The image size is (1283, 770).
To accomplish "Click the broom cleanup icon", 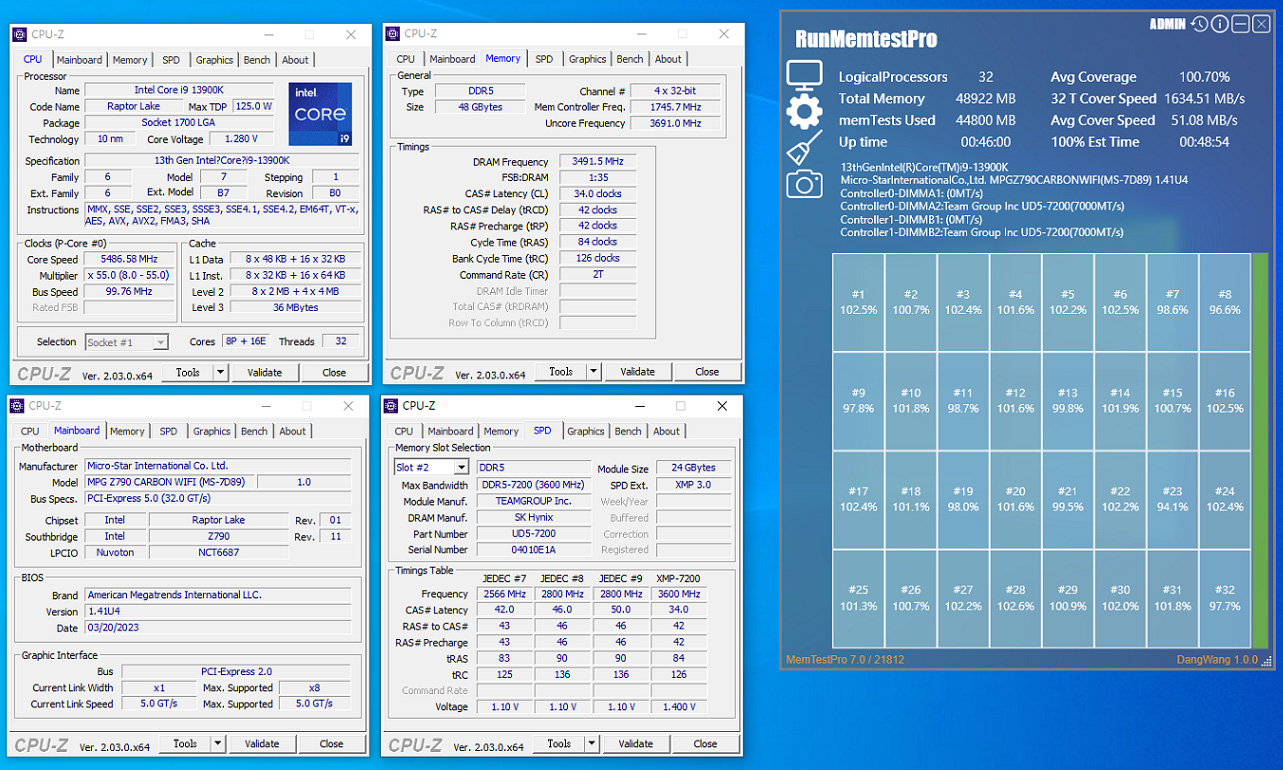I will click(x=804, y=150).
